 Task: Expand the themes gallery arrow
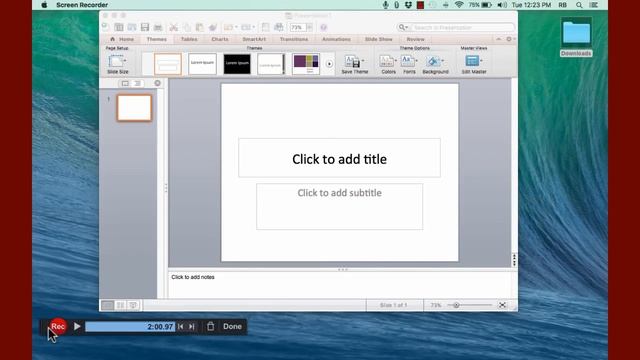click(329, 64)
